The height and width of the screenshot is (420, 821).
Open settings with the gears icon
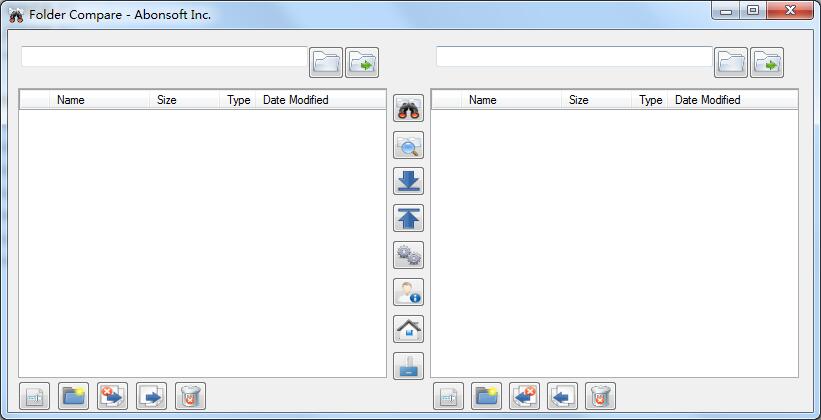[408, 255]
